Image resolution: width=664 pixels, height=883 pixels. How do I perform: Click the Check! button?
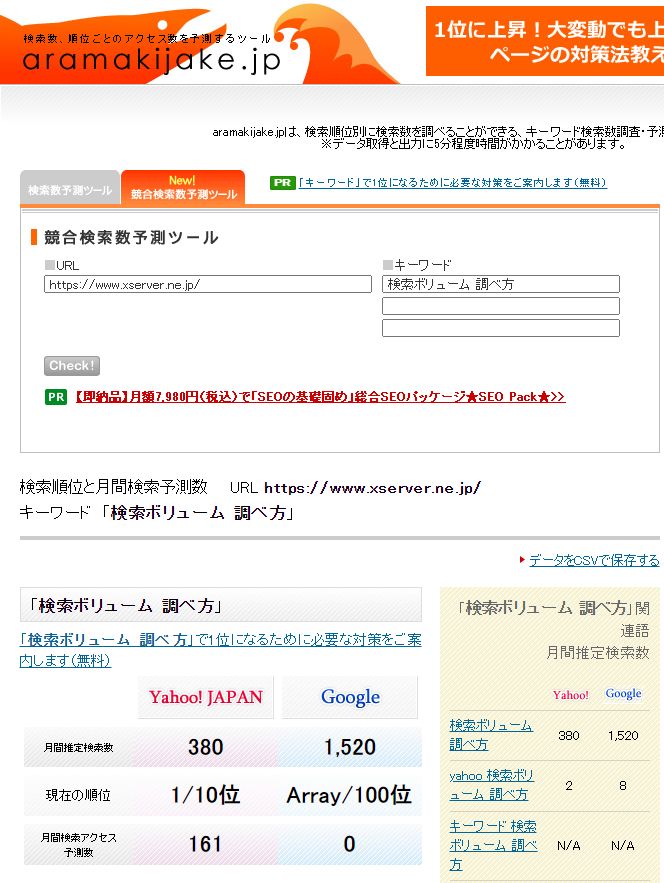72,365
